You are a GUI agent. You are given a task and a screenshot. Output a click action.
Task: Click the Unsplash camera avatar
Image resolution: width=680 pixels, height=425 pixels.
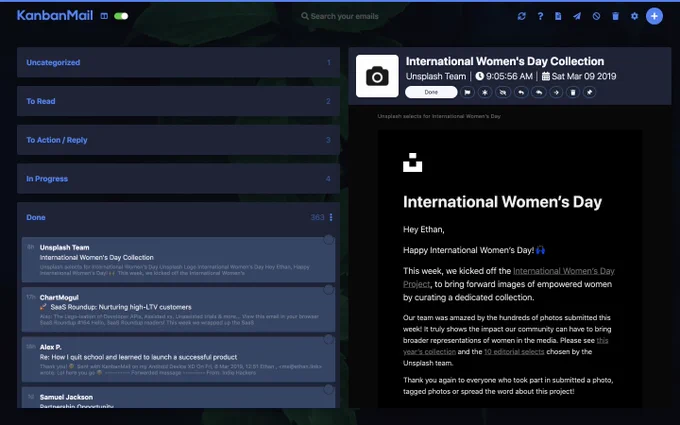[x=377, y=76]
